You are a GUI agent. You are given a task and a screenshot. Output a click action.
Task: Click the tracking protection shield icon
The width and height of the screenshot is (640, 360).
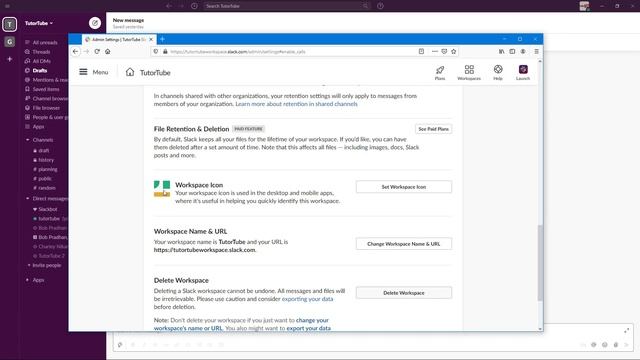click(x=156, y=51)
